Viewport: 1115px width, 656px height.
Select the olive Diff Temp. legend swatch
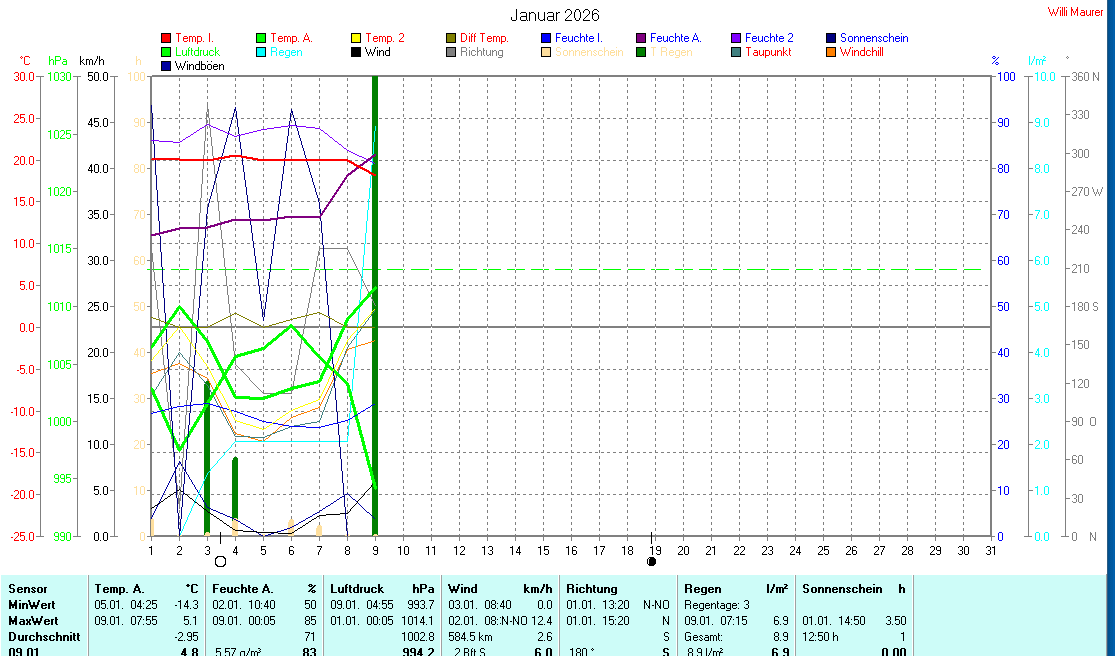click(x=451, y=38)
